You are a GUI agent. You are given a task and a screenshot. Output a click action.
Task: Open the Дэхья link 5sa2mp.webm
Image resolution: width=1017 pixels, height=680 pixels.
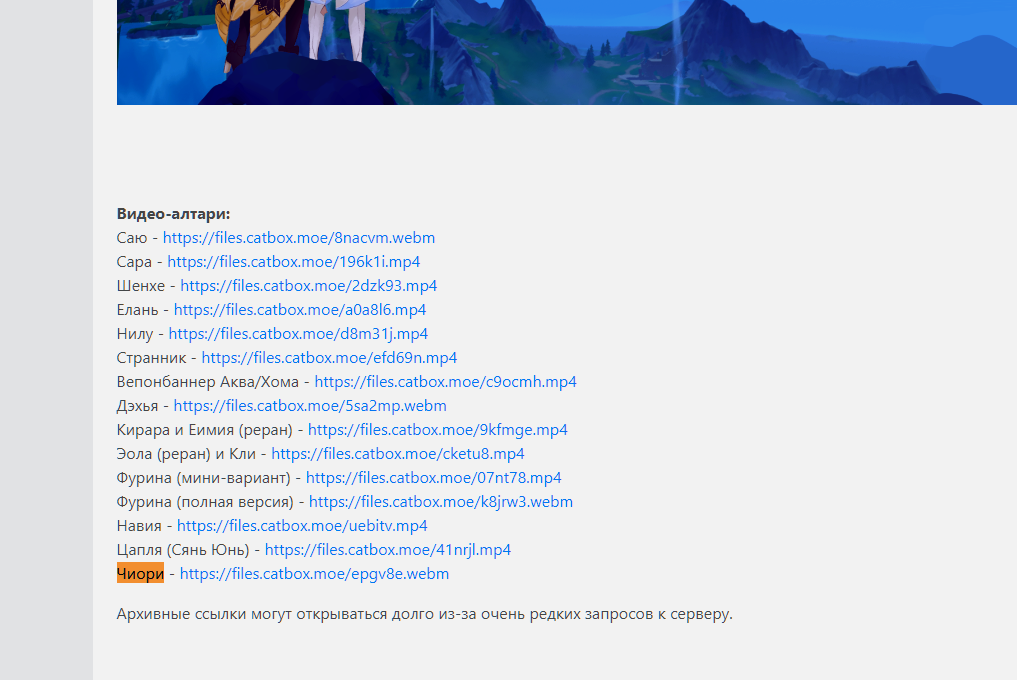tap(310, 406)
